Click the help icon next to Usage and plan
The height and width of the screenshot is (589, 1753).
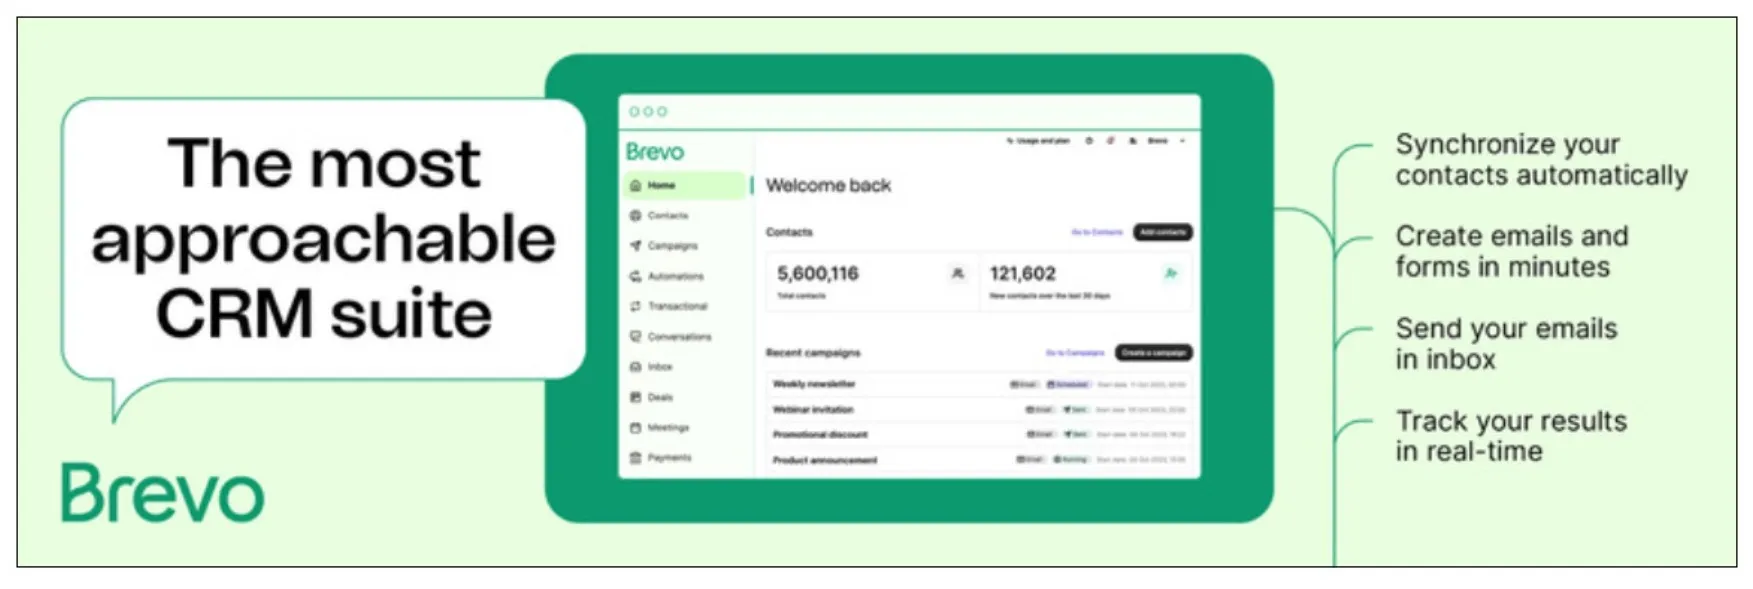tap(1089, 141)
